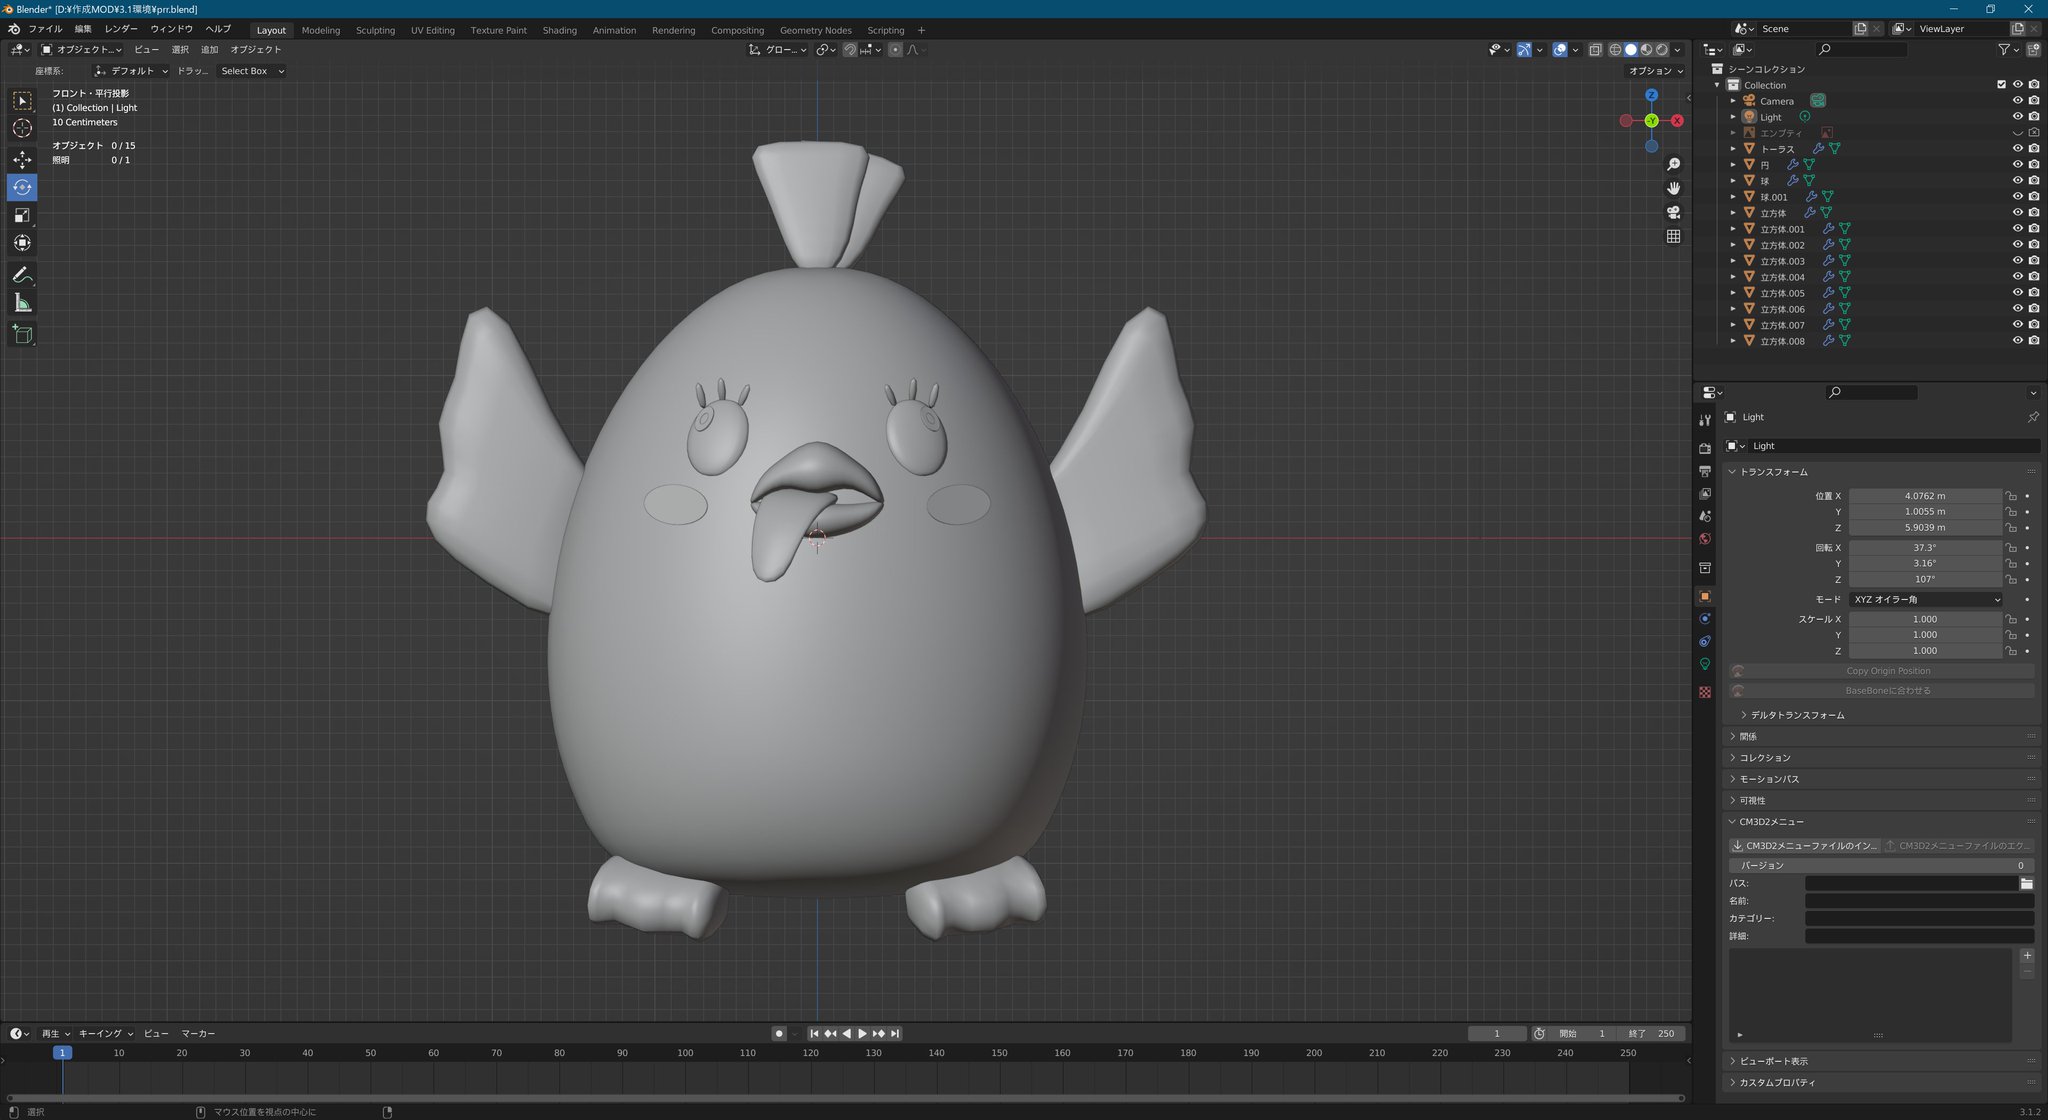2048x1120 pixels.
Task: Switch to the Sculpting workspace tab
Action: click(375, 30)
